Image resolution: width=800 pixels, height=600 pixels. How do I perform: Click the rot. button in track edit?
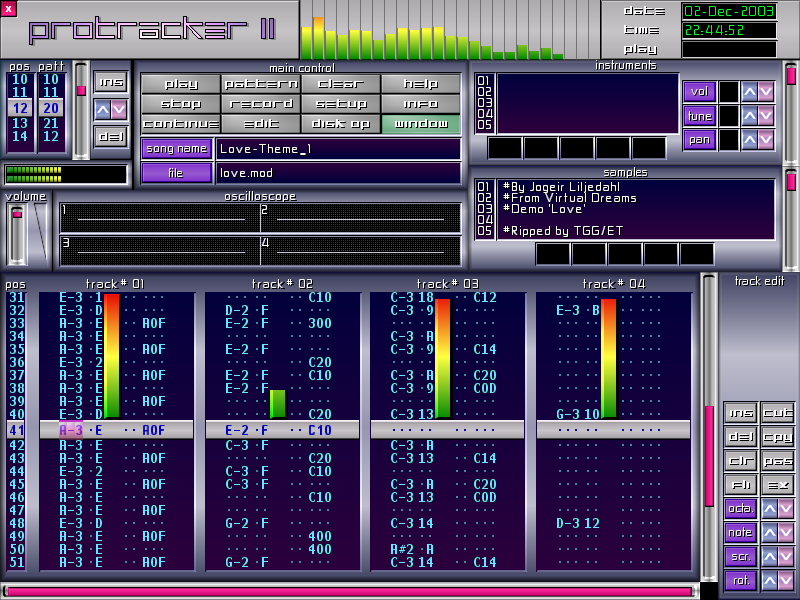pos(741,581)
